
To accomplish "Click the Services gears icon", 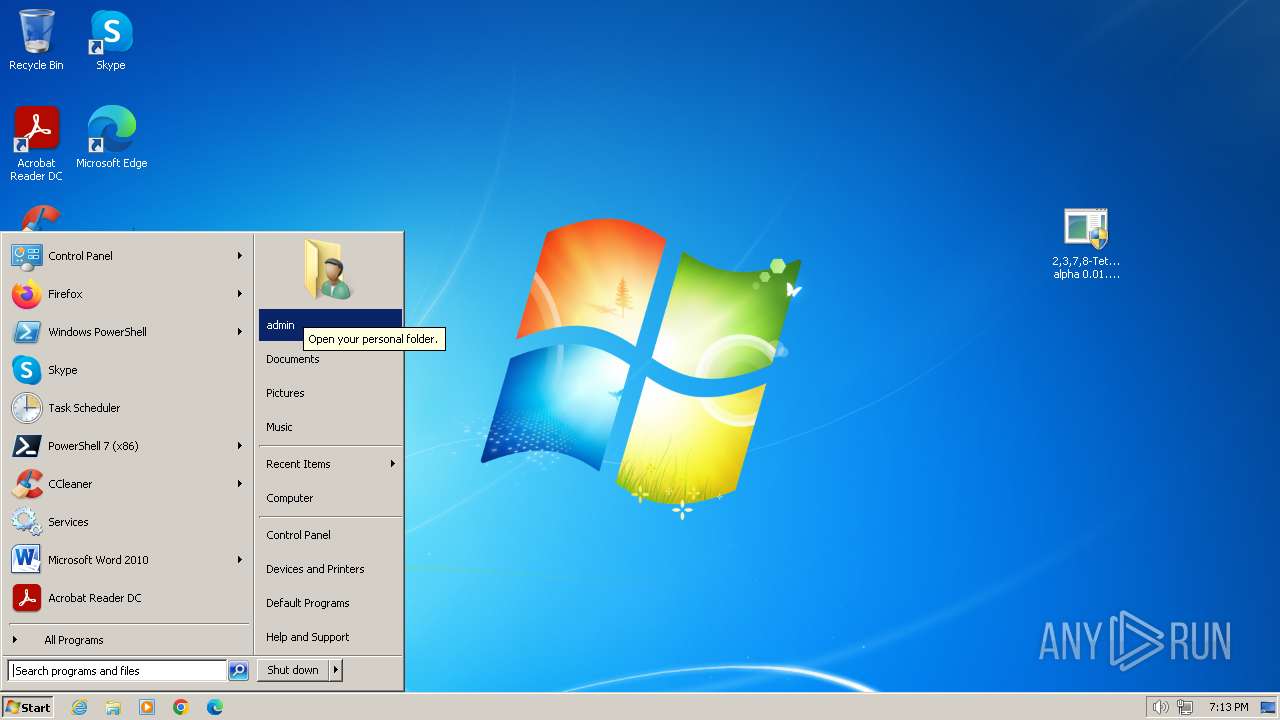I will pyautogui.click(x=26, y=522).
